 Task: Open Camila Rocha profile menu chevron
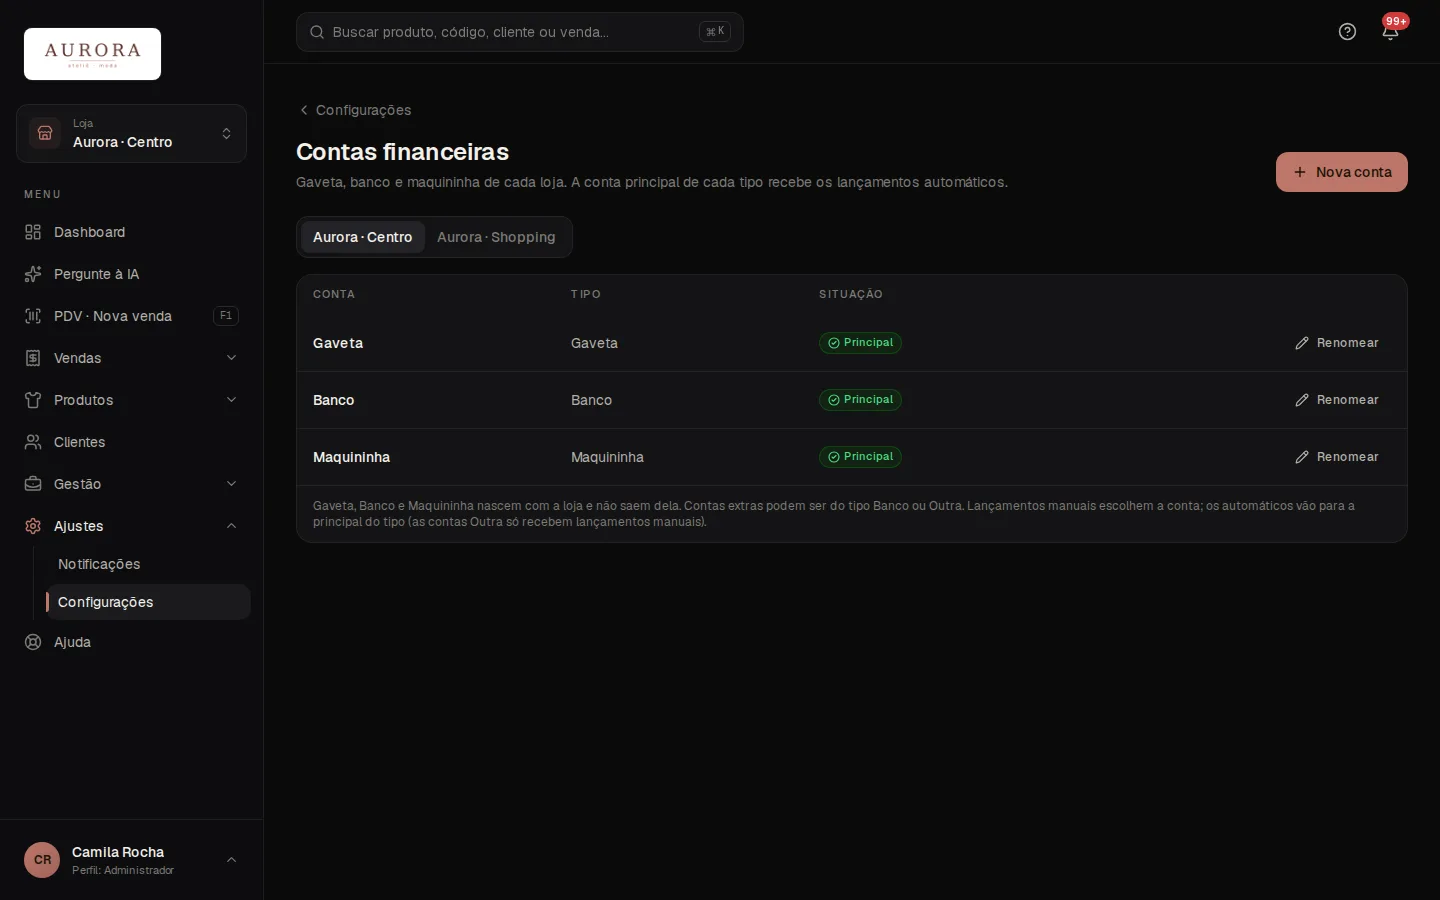click(x=231, y=860)
